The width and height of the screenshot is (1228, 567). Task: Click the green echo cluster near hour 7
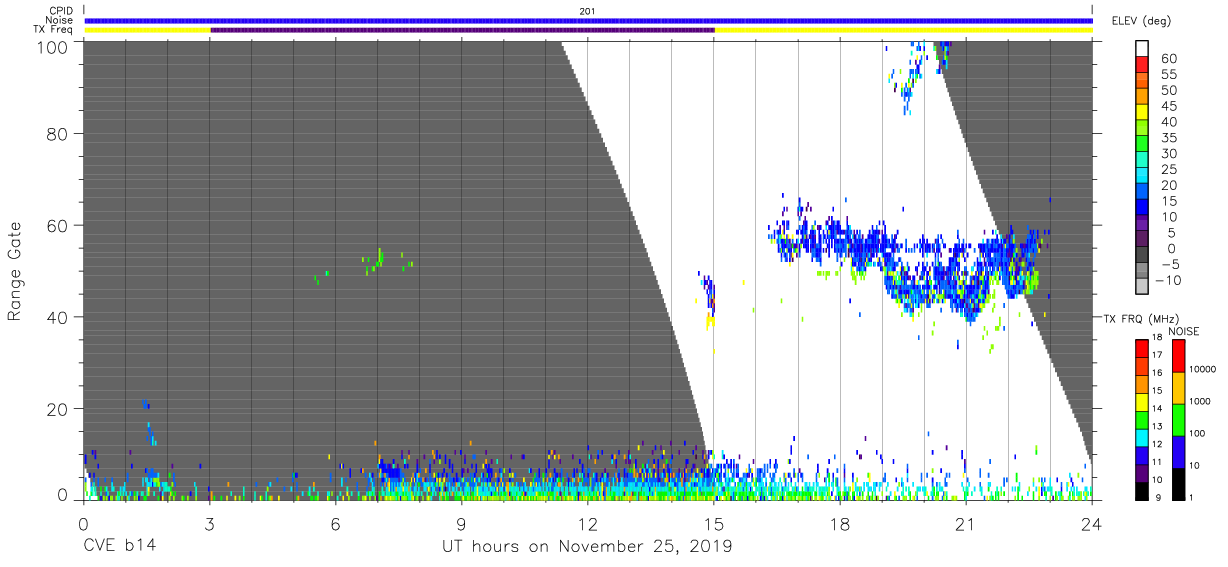point(375,261)
